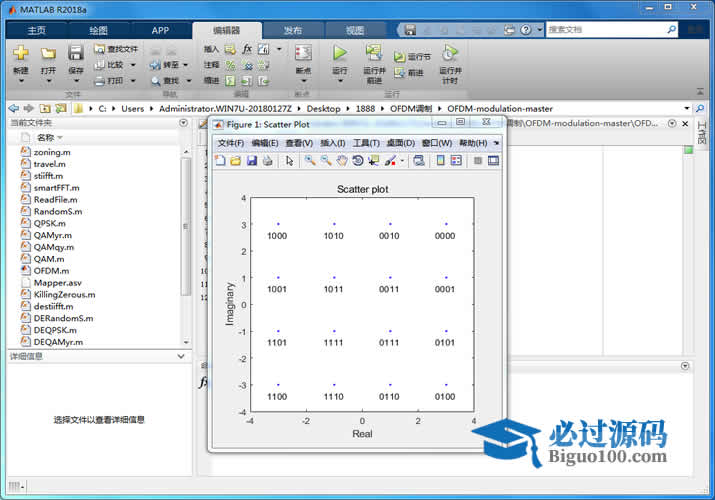This screenshot has width=715, height=500.
Task: Select OFDM.m in the file list
Action: (51, 270)
